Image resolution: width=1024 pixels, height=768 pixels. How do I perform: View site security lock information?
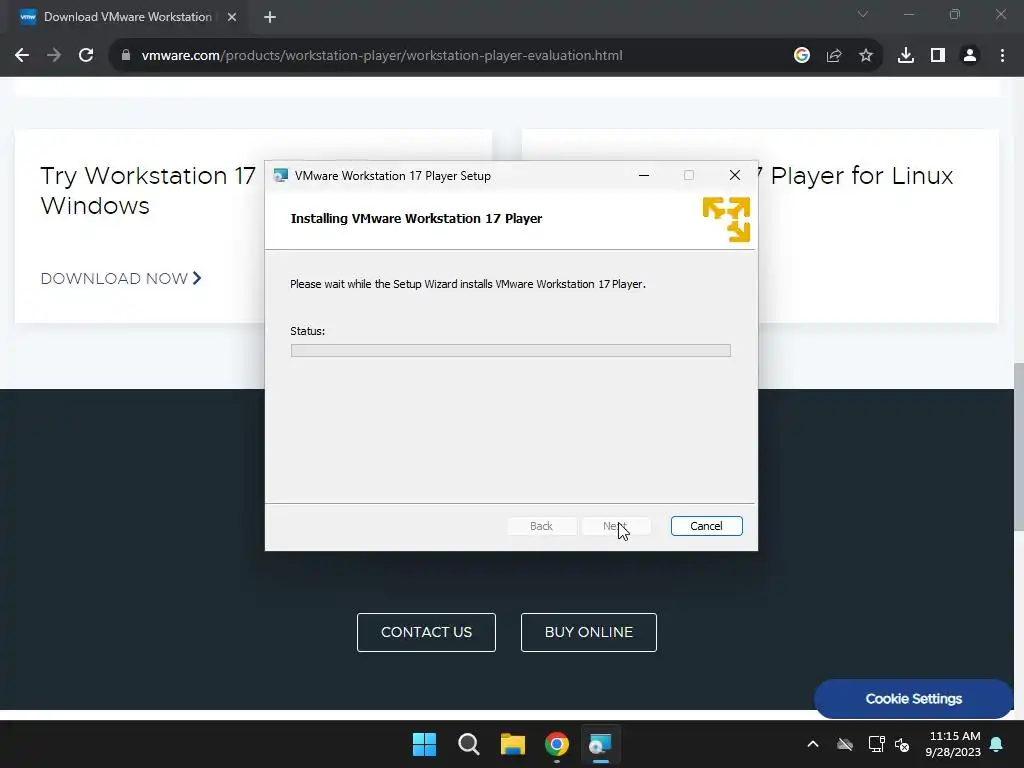(x=126, y=56)
